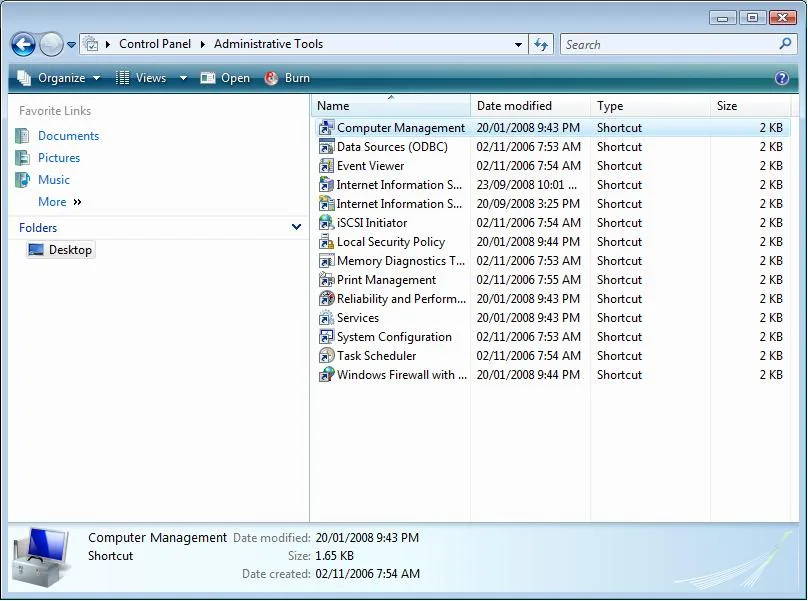808x601 pixels.
Task: Open Help using the question mark icon
Action: tap(782, 78)
